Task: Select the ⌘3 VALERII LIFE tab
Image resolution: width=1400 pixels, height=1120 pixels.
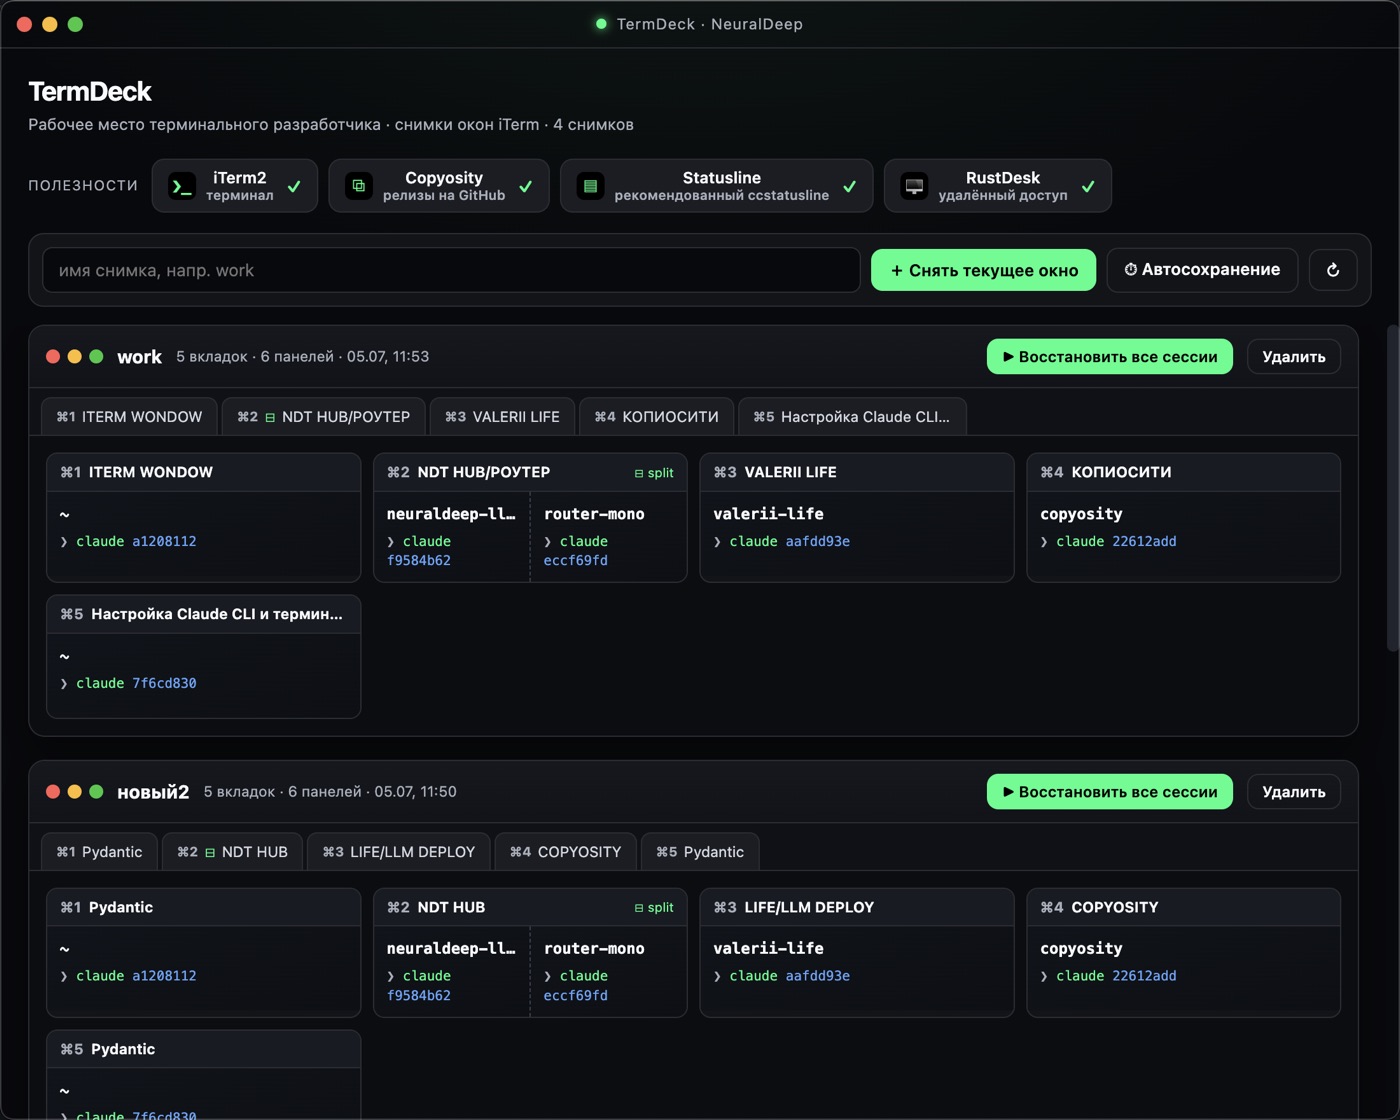Action: point(502,417)
